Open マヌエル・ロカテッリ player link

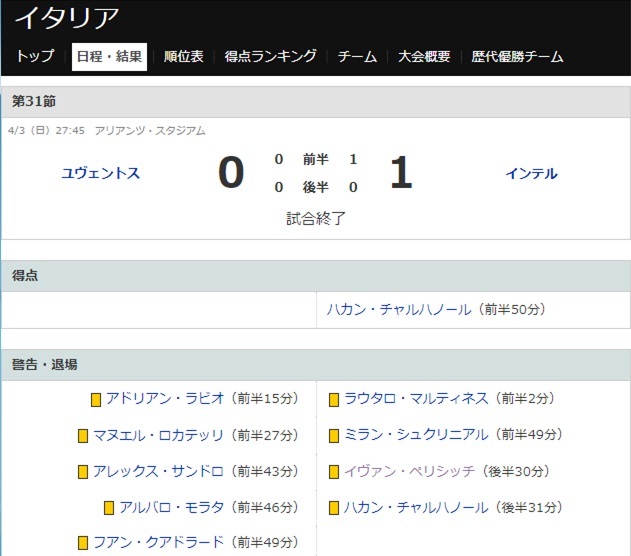[159, 435]
